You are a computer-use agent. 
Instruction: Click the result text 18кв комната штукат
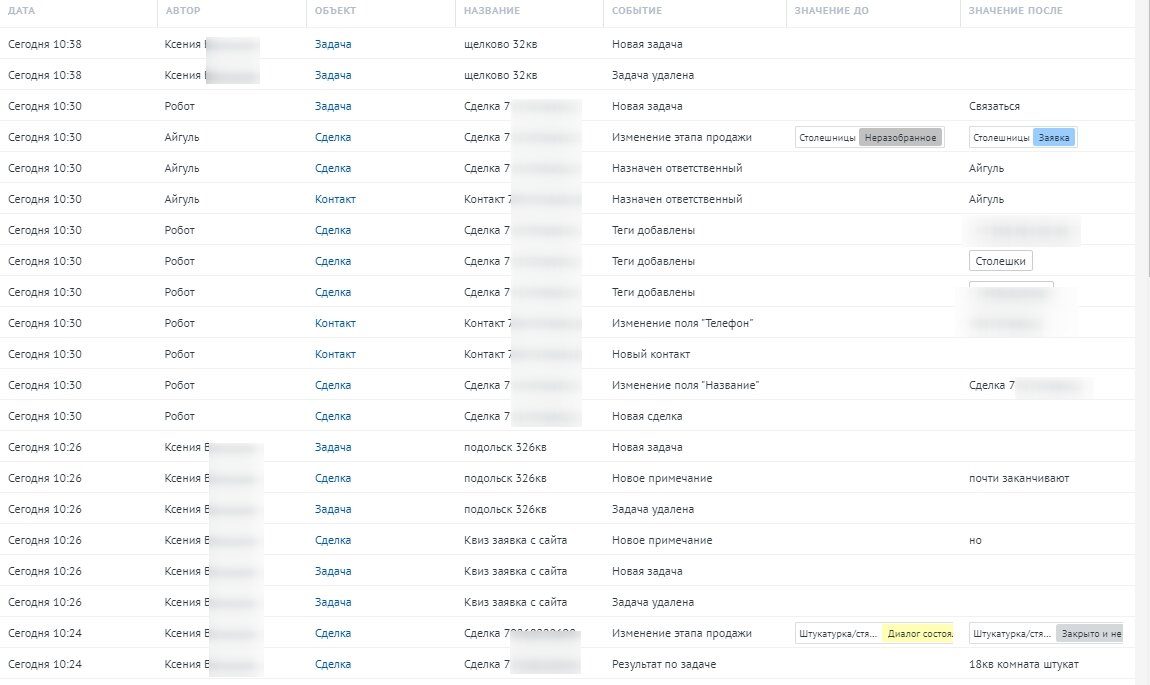(x=1023, y=664)
